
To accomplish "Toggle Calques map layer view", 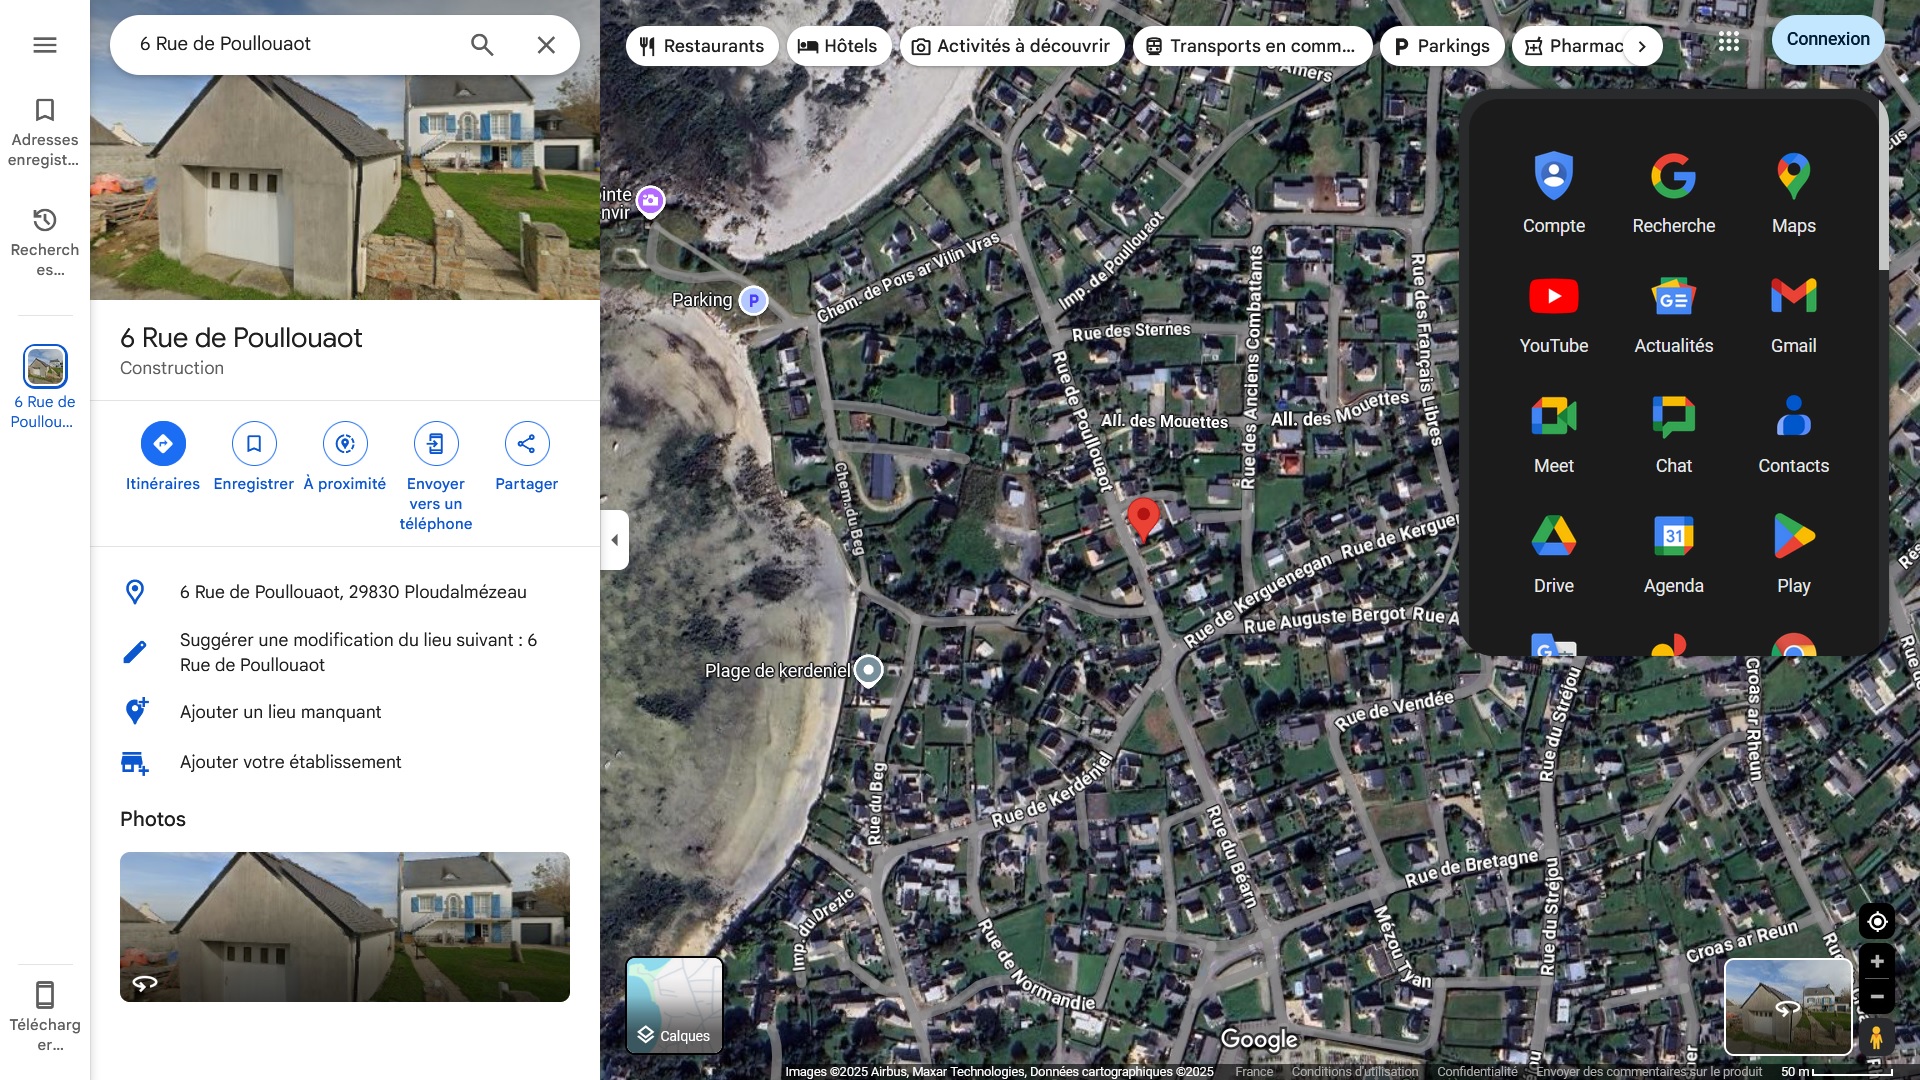I will 675,1005.
